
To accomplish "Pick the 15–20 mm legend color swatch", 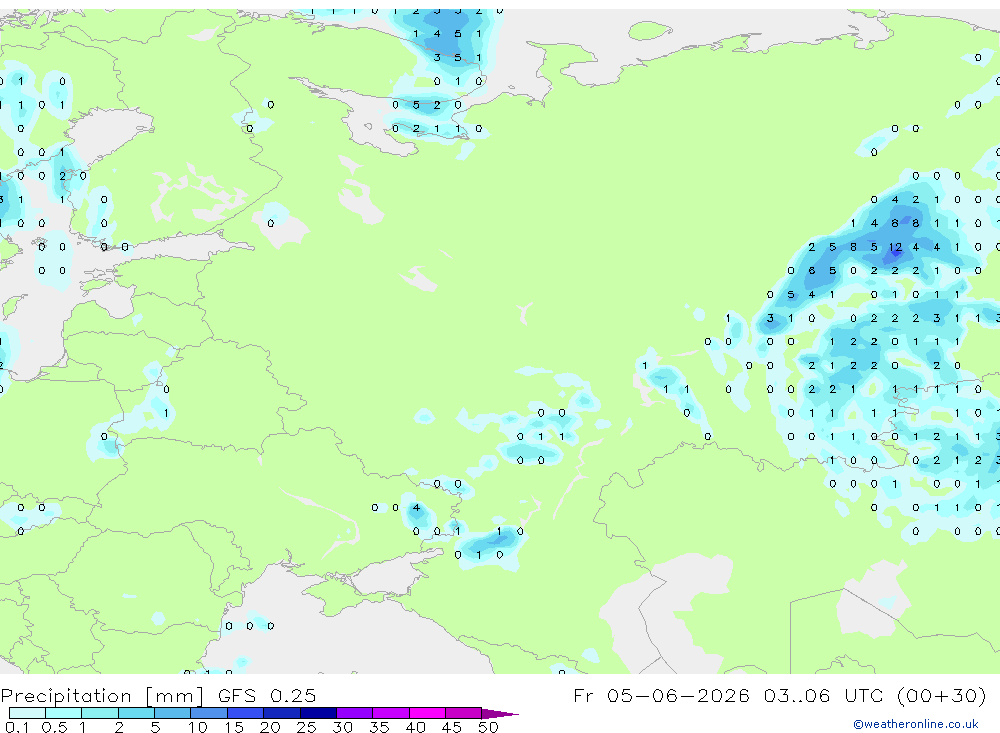I will [x=245, y=713].
